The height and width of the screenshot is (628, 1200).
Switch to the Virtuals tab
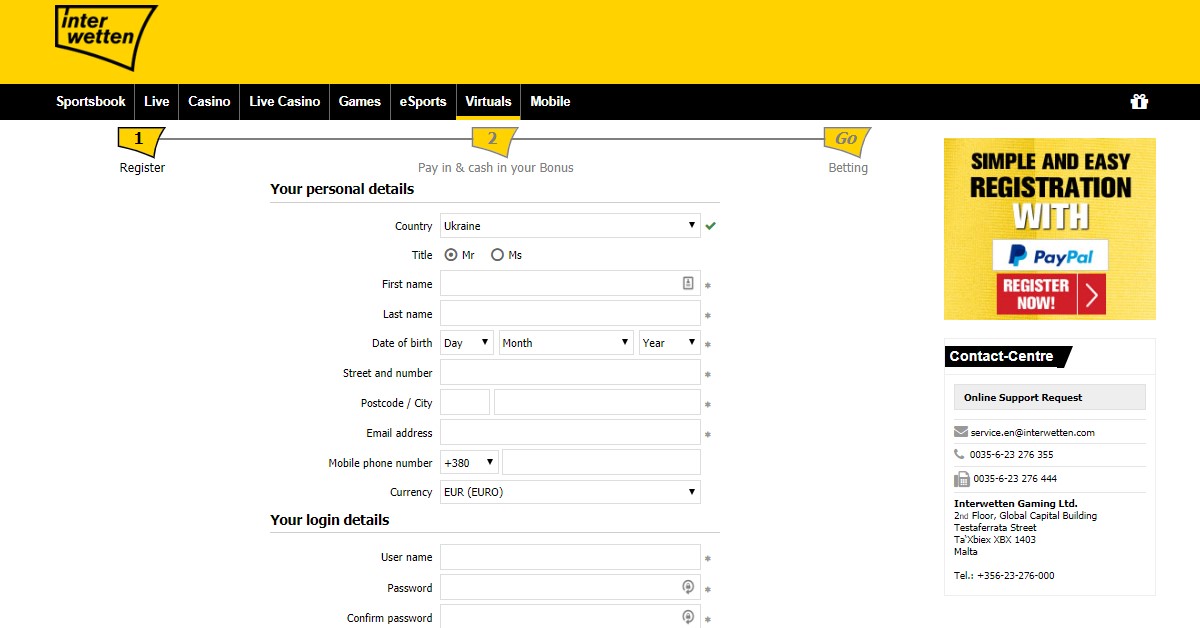(x=488, y=101)
